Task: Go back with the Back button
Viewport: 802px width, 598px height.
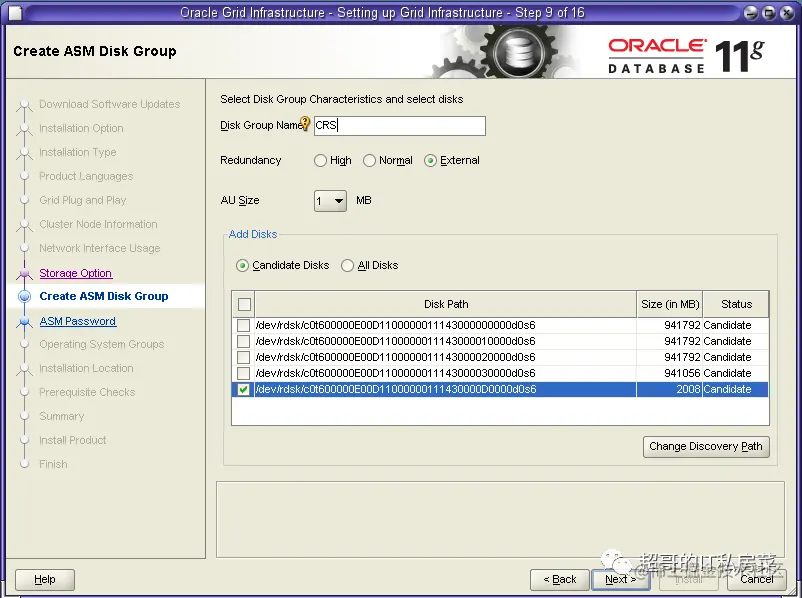Action: (x=560, y=580)
